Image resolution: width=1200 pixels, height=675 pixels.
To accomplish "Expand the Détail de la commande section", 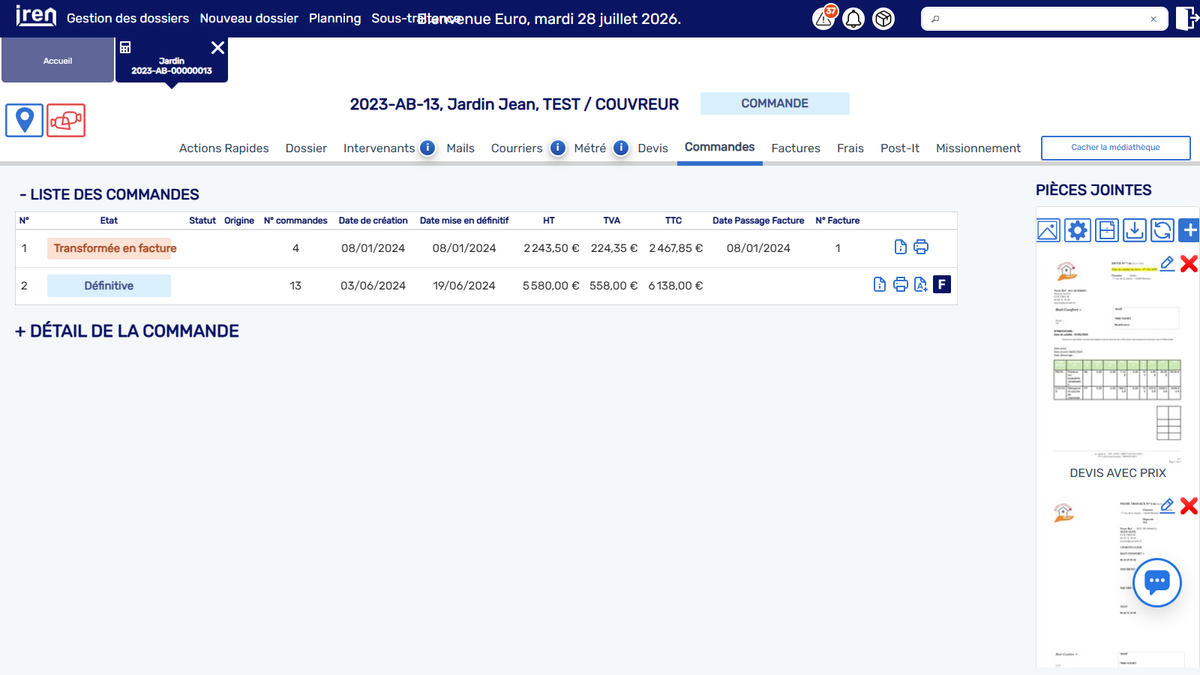I will pos(127,331).
